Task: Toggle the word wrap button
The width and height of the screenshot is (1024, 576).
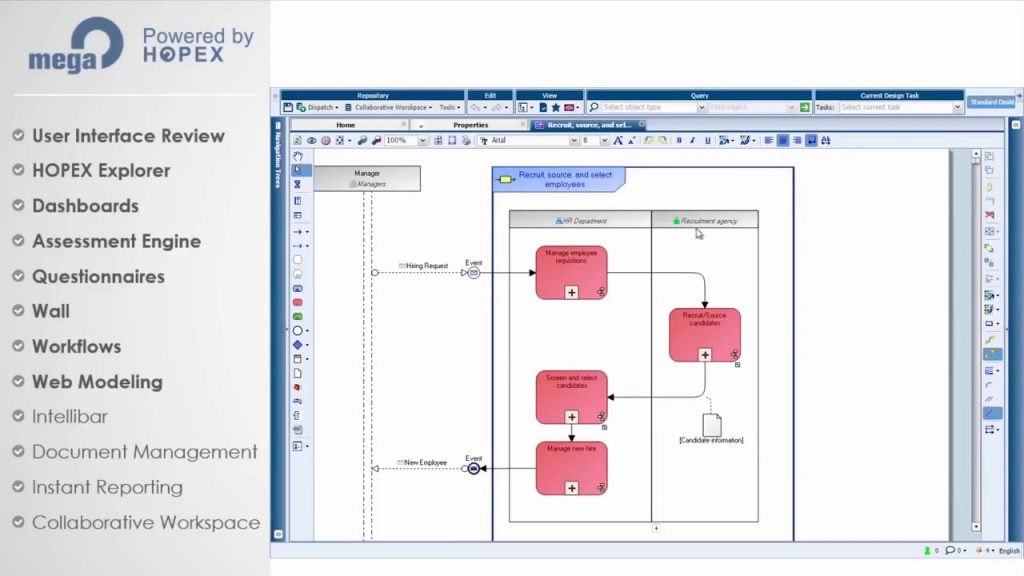Action: (811, 140)
